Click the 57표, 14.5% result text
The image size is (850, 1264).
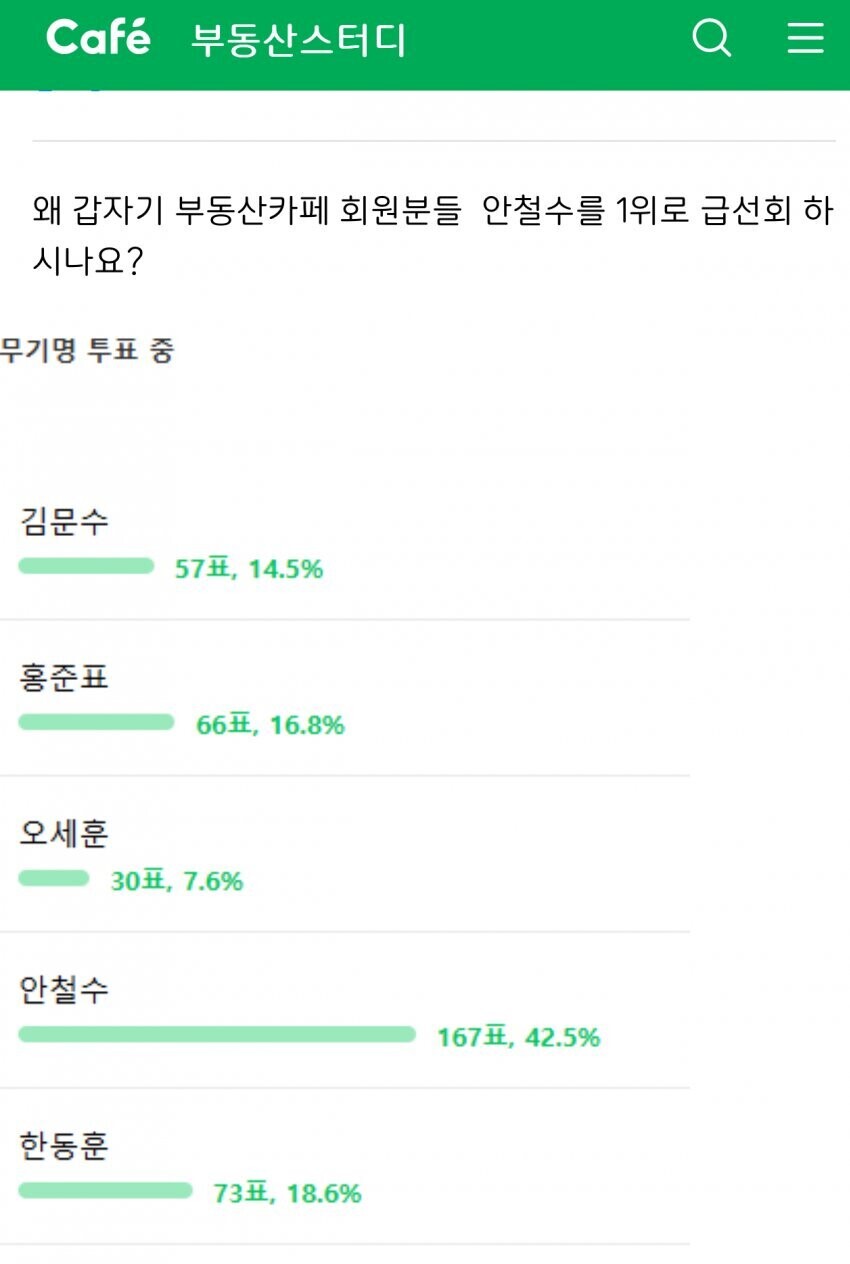pos(249,569)
